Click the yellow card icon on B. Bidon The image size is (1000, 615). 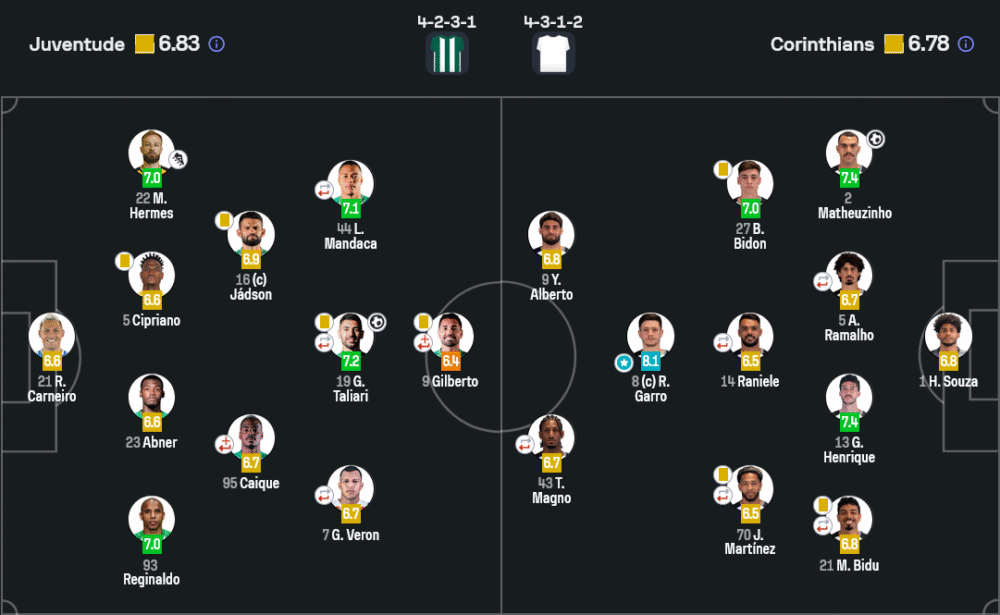pos(723,169)
